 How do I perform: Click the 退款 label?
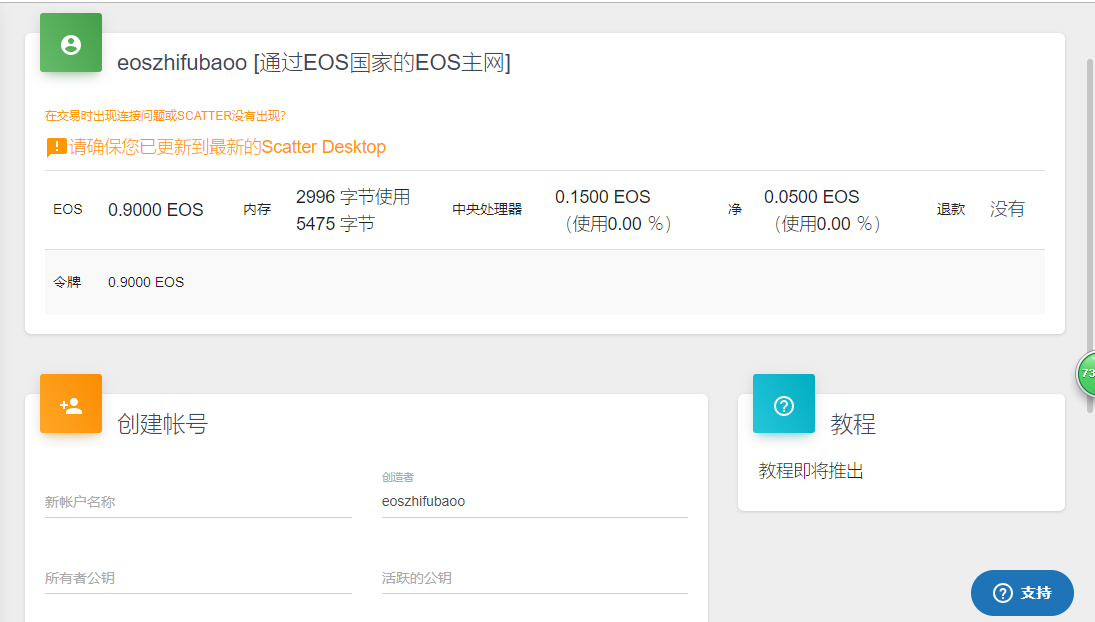[950, 209]
